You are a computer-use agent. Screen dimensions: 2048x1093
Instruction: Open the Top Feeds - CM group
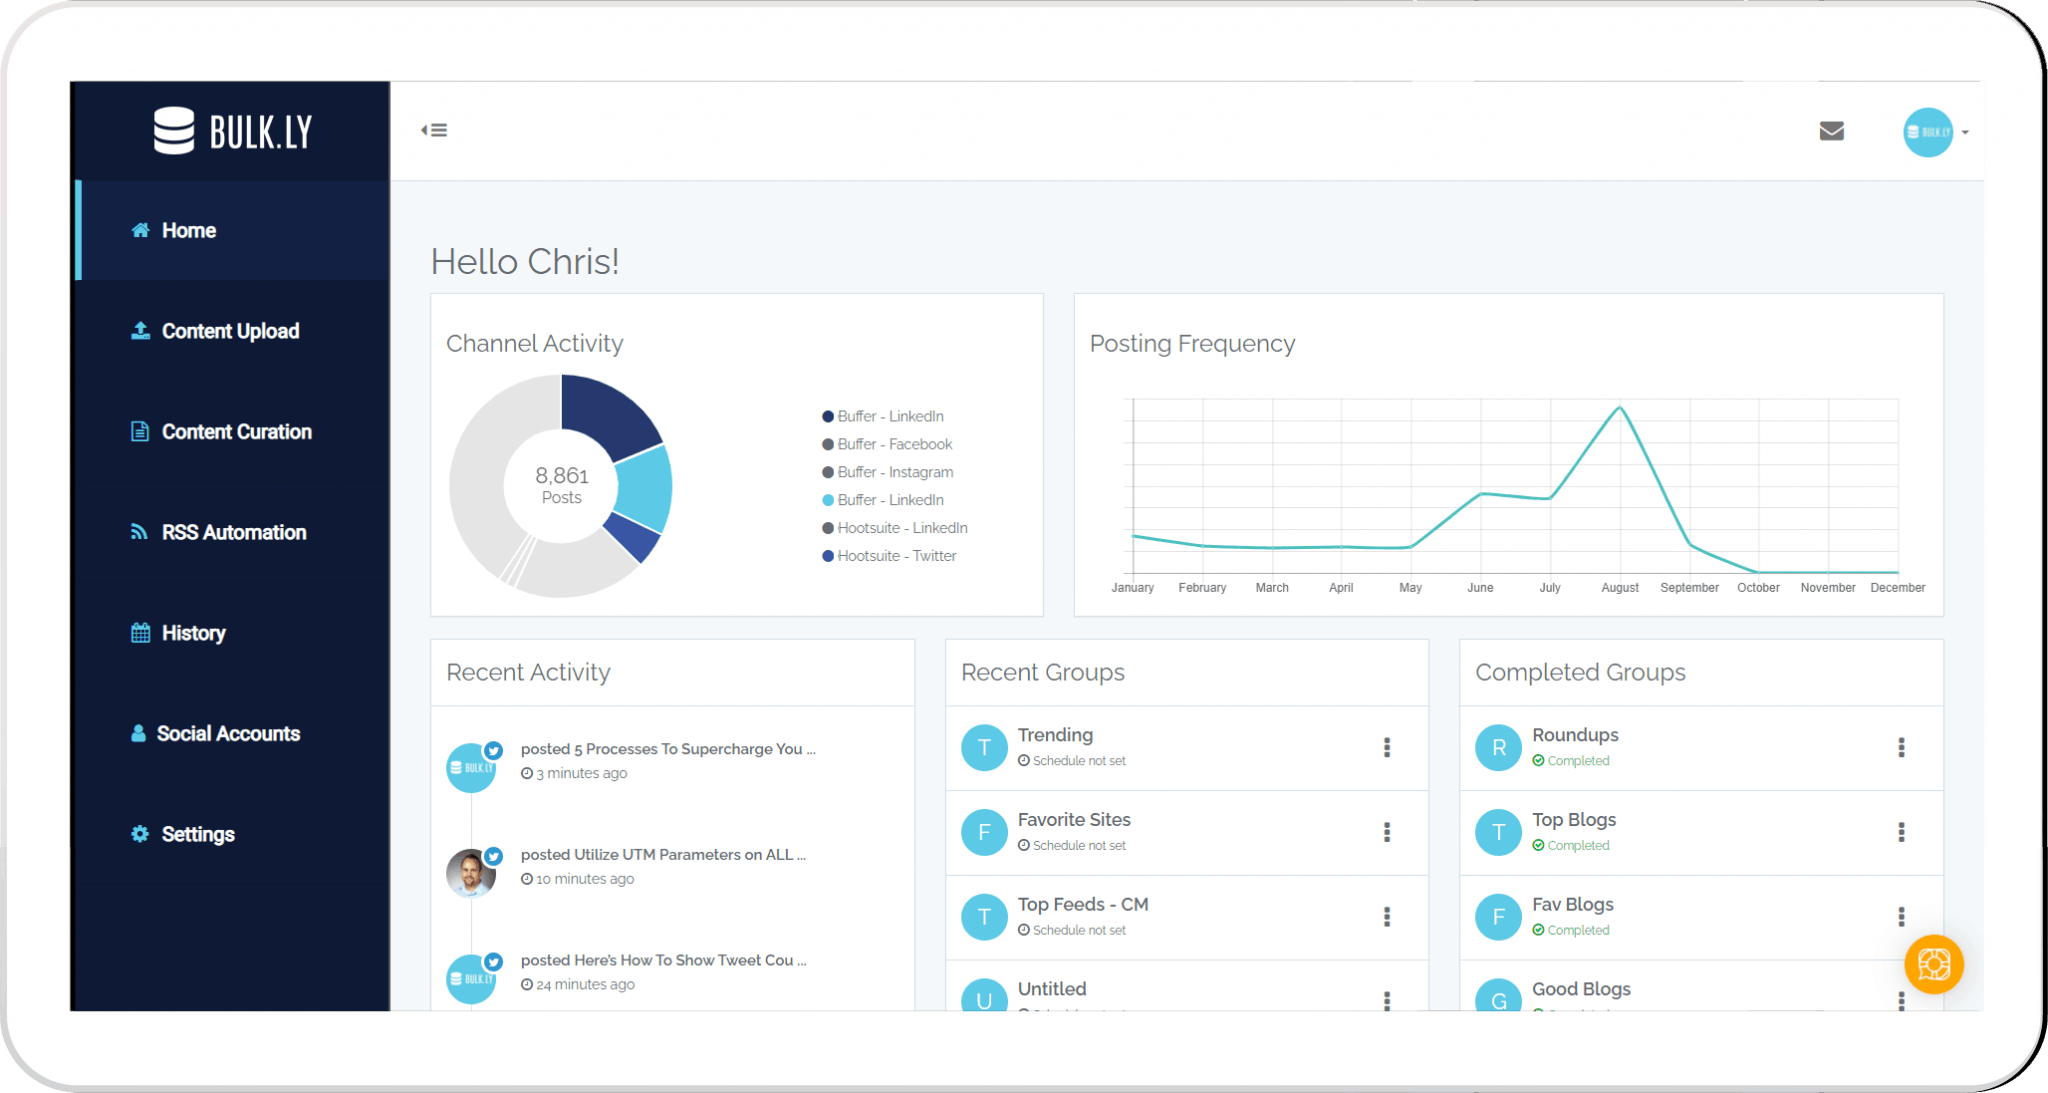pos(1082,905)
